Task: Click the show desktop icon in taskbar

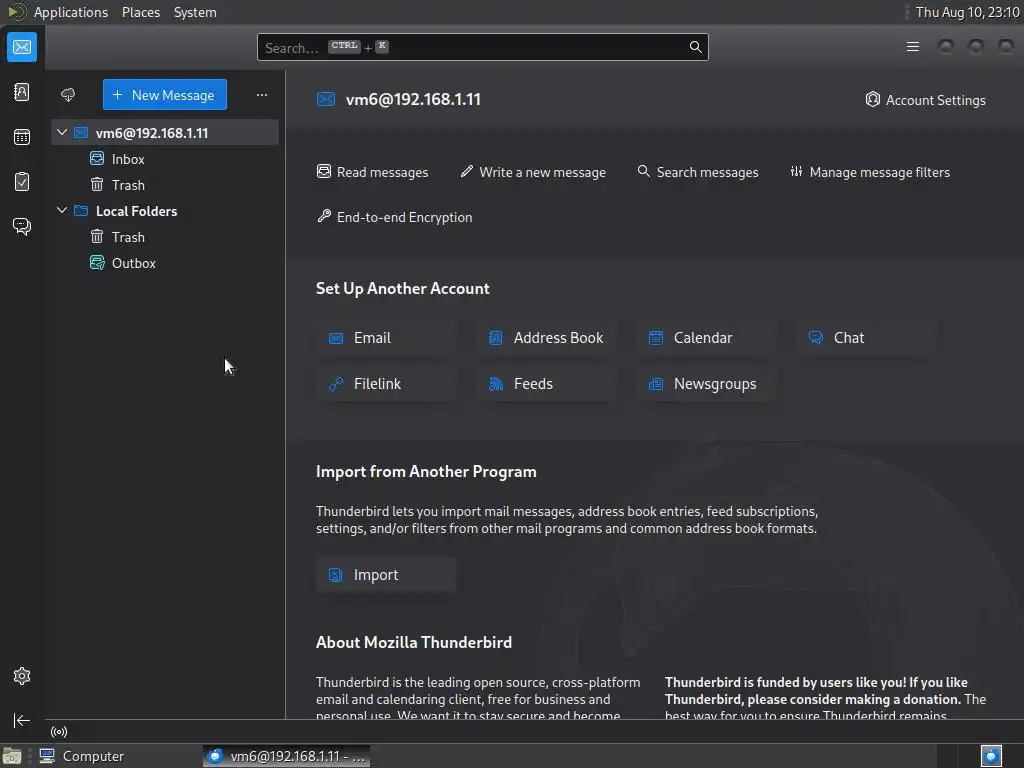Action: click(x=12, y=756)
